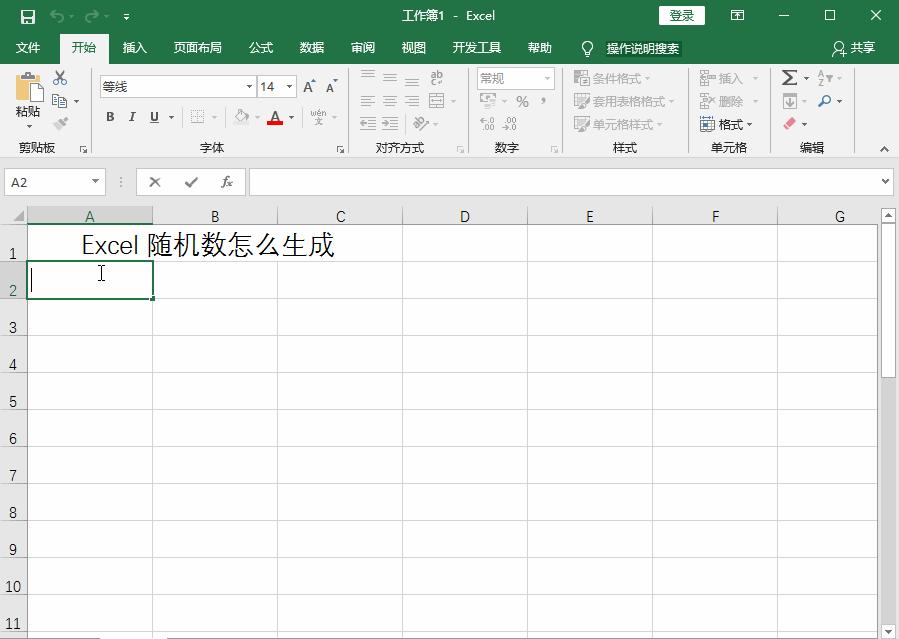
Task: Open the 文件 menu
Action: 28,48
